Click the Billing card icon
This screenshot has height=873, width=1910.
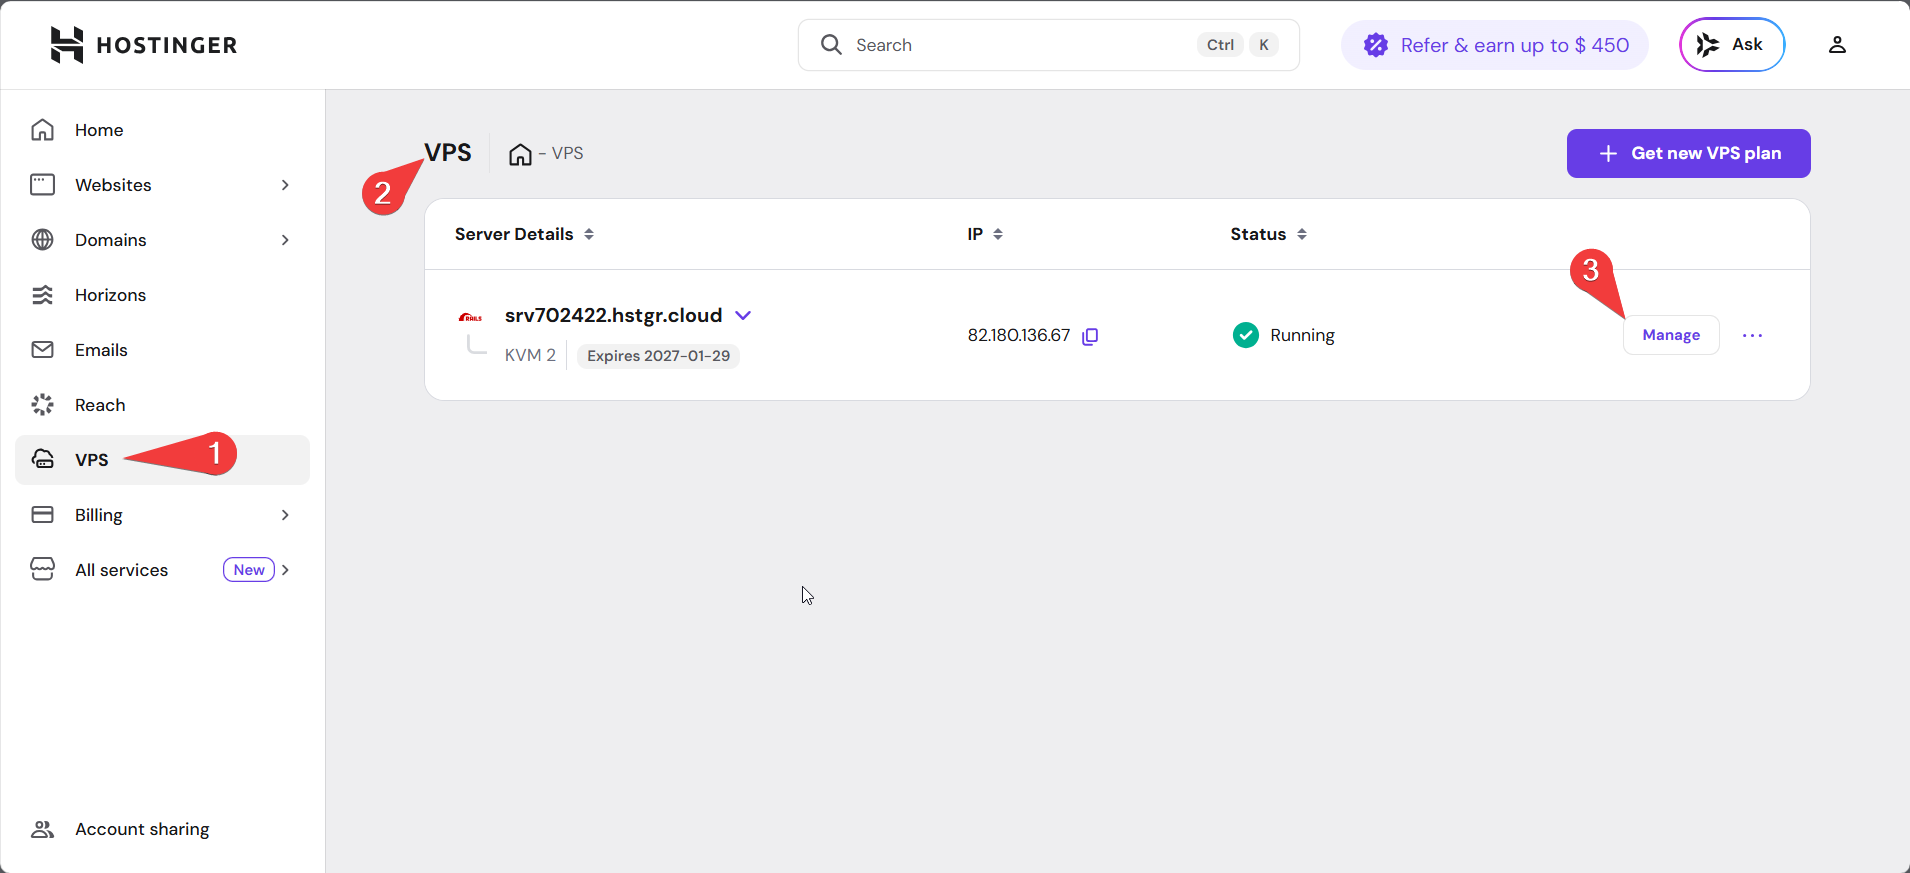coord(42,515)
